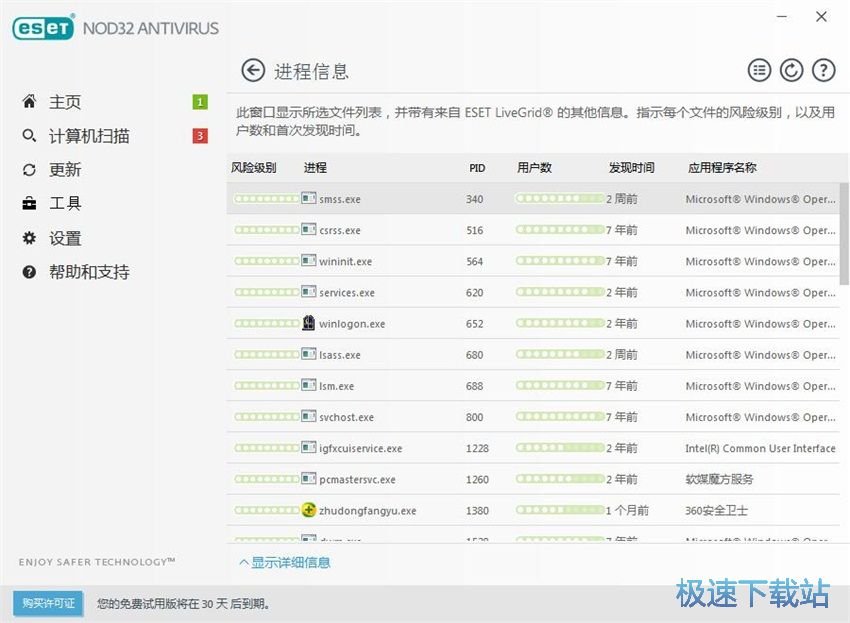Open the 更新 menu item
Screen dimensions: 850x623
pyautogui.click(x=65, y=170)
